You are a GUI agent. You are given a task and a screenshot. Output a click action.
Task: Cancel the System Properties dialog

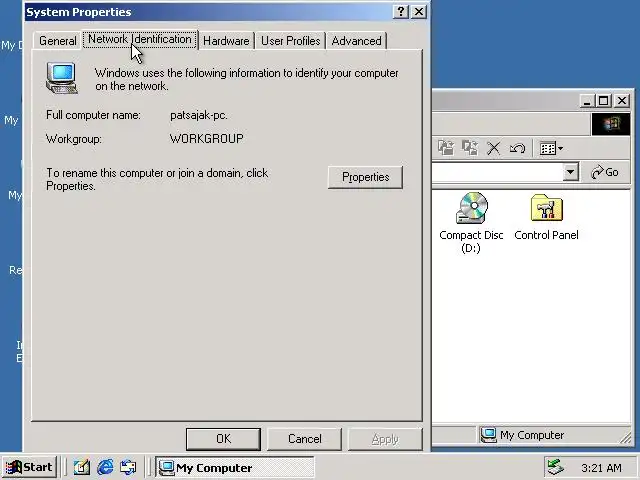tap(304, 439)
